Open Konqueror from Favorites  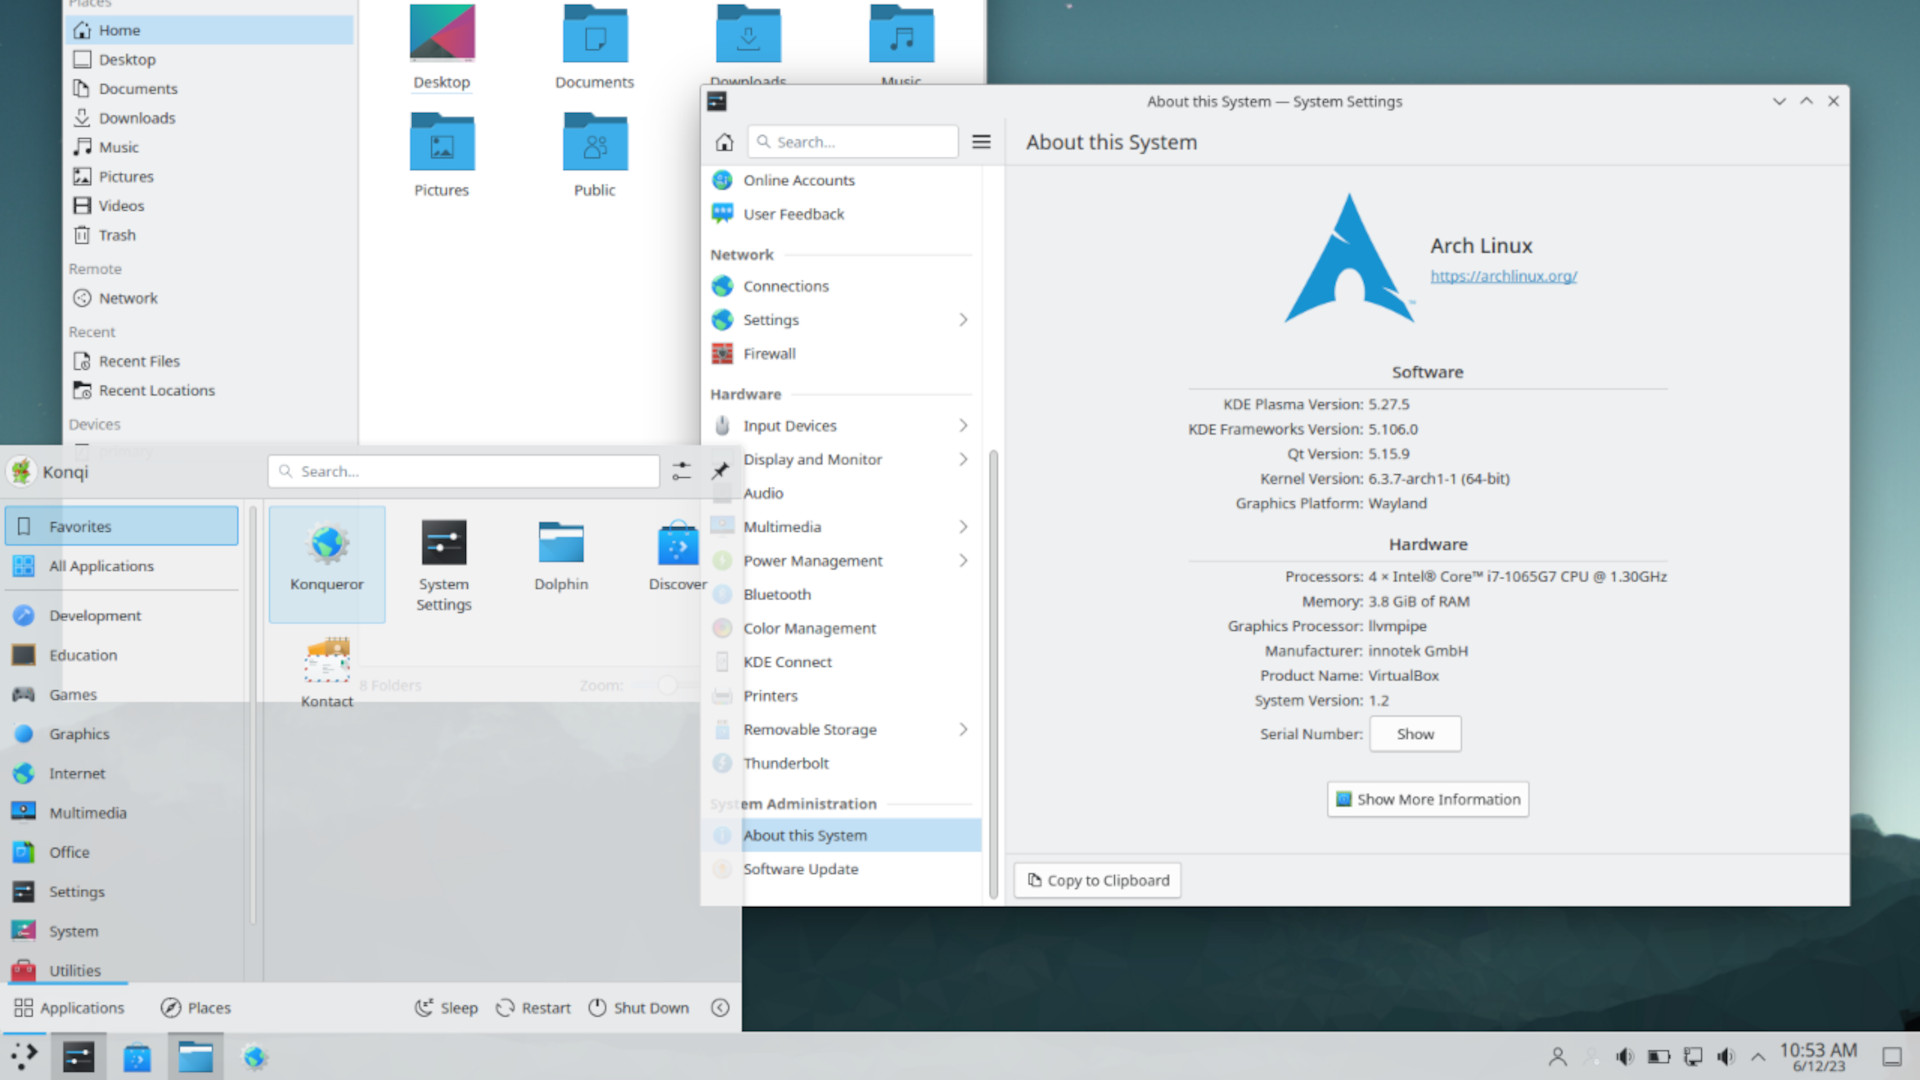coord(327,563)
